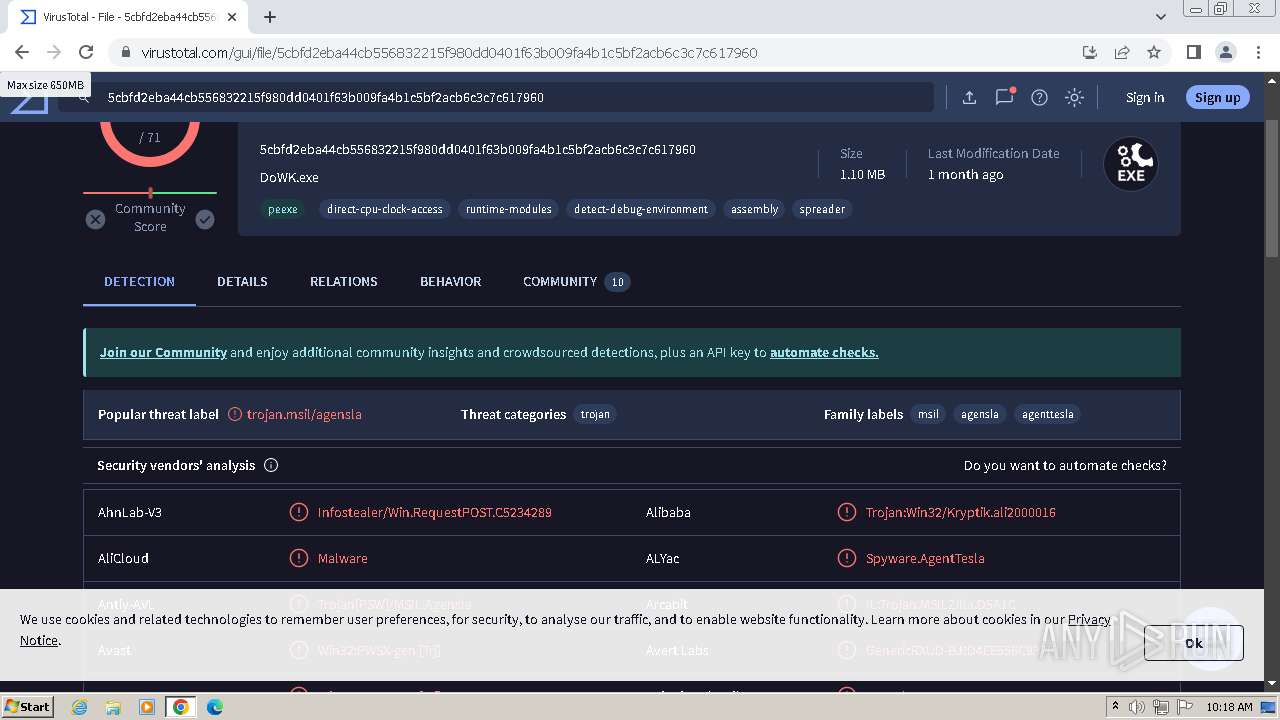Click the browser forward arrow
The height and width of the screenshot is (720, 1280).
click(54, 52)
